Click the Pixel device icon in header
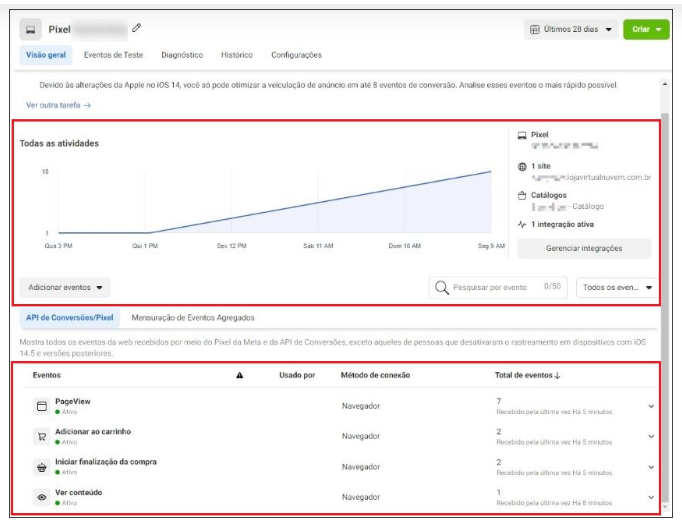The height and width of the screenshot is (531, 682). (30, 30)
